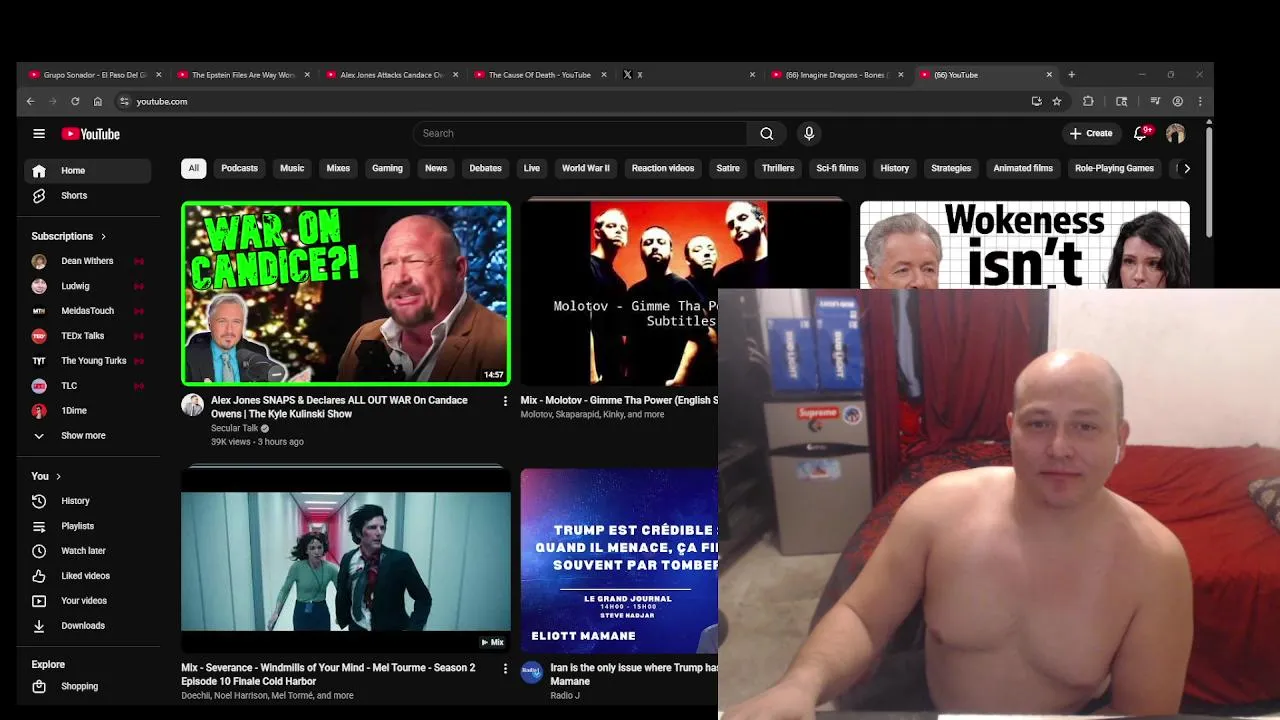1280x720 pixels.
Task: Bookmark this page with the star icon
Action: (x=1057, y=101)
